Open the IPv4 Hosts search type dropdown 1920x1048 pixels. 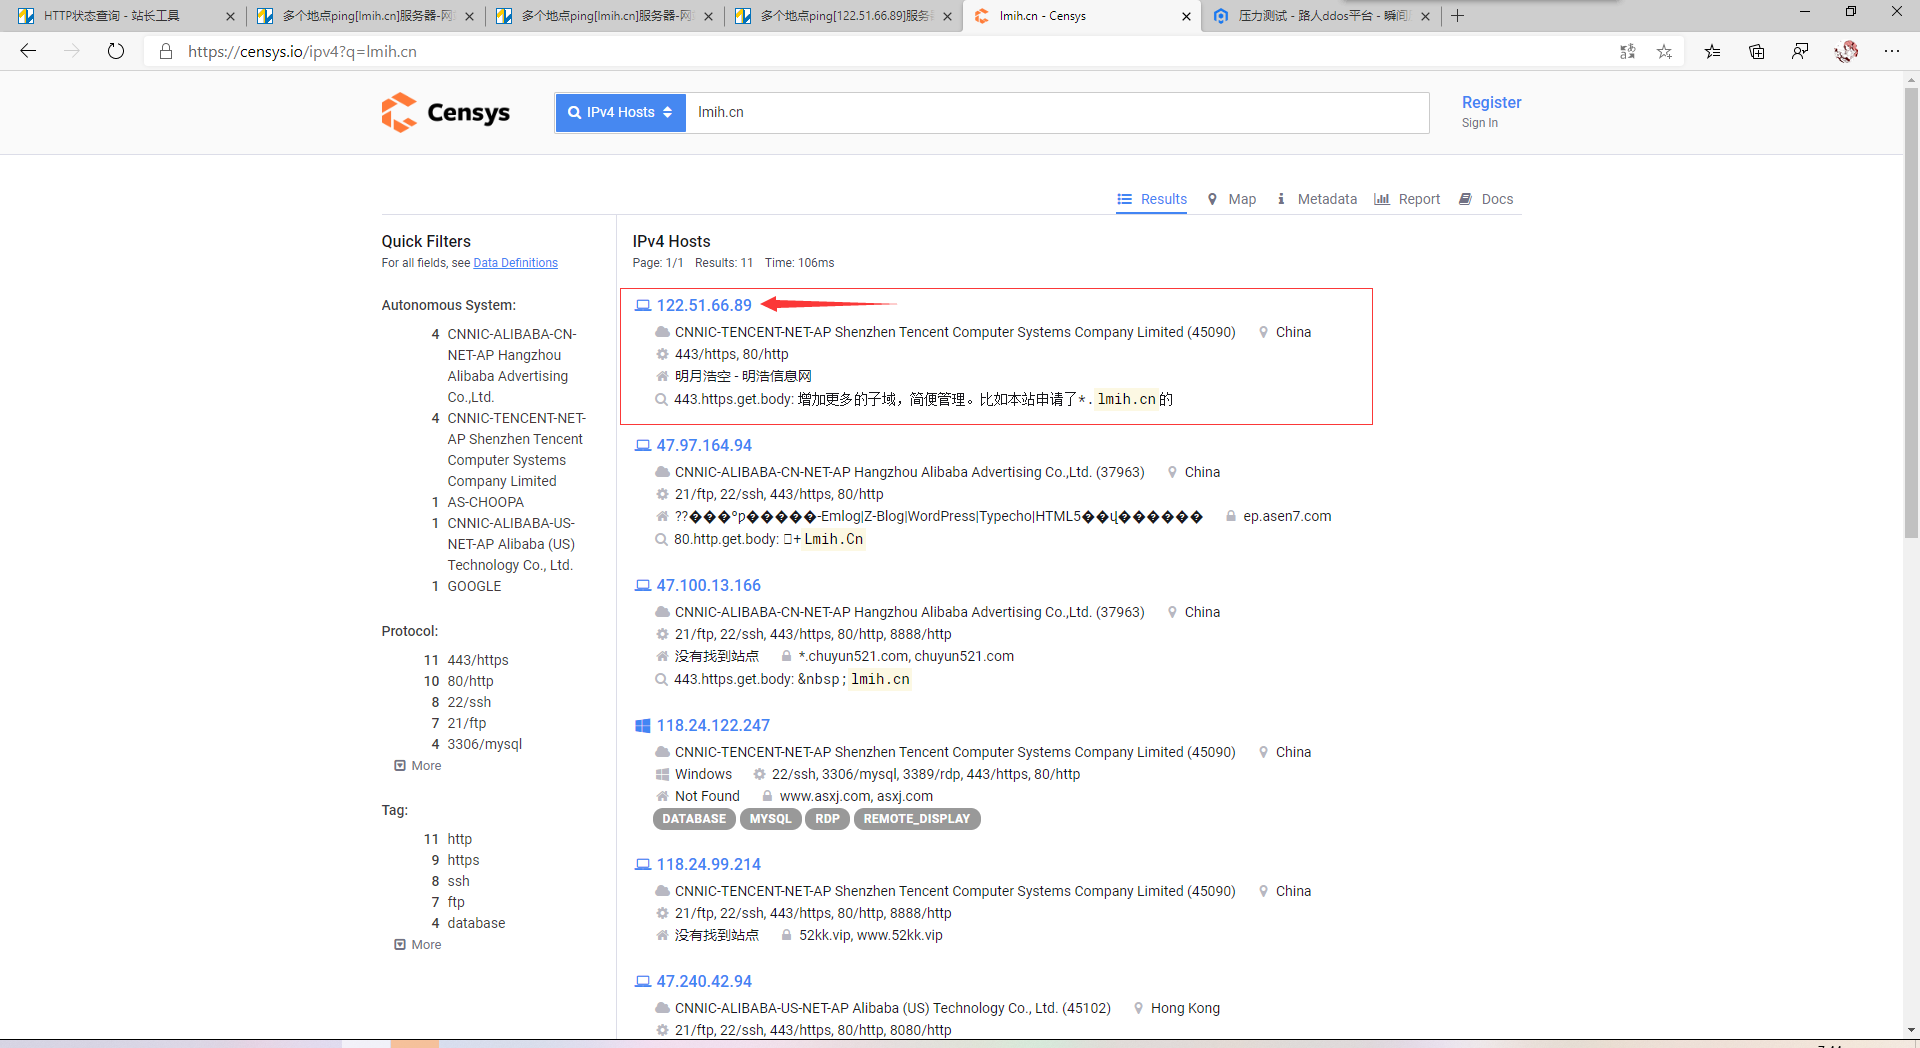(620, 112)
